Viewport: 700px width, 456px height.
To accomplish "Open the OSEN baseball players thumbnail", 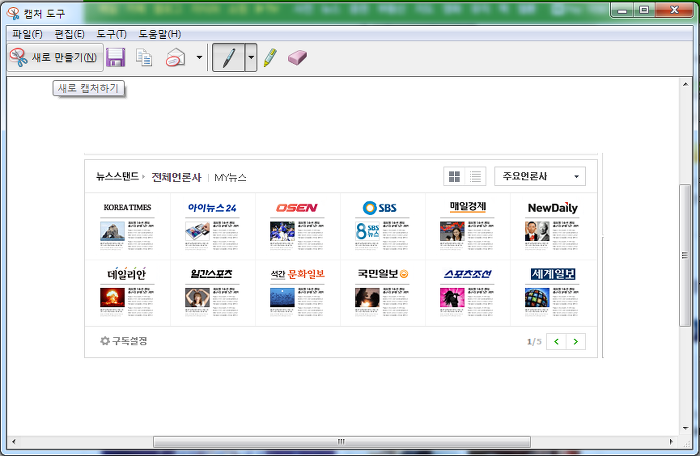I will (x=283, y=231).
